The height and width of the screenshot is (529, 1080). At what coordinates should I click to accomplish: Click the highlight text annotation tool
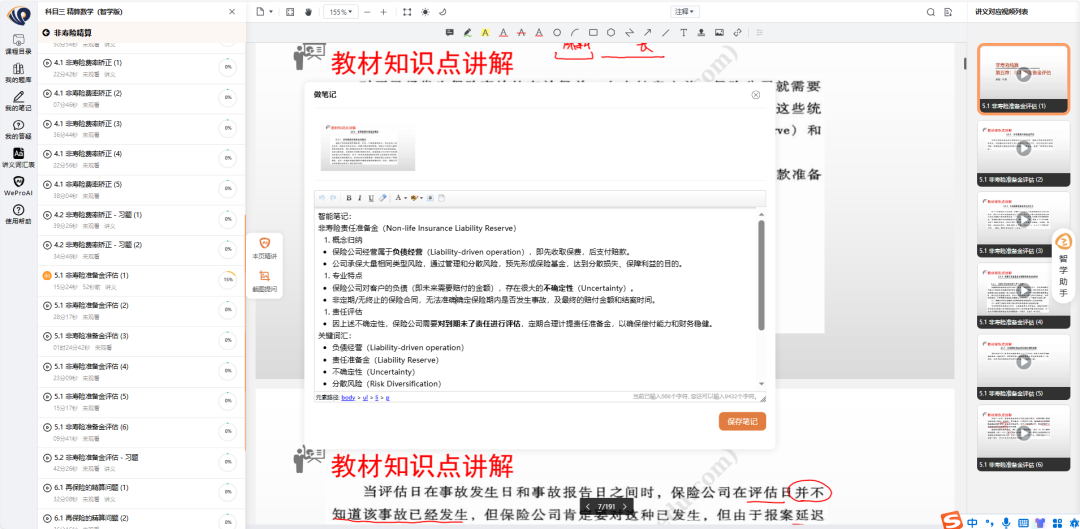pos(485,33)
